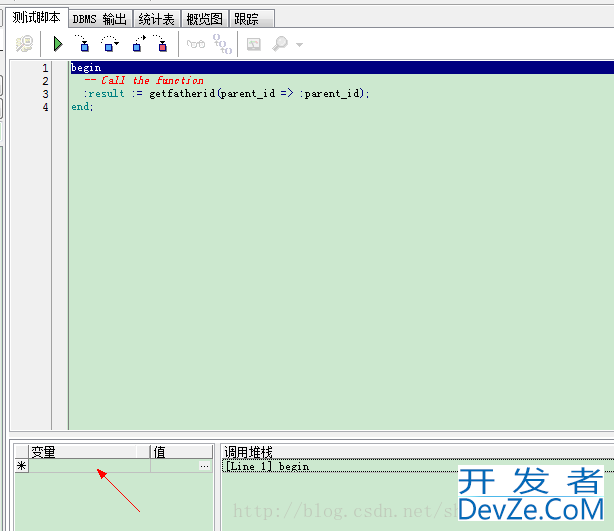Open the DBMS 输出 tab

coord(100,19)
